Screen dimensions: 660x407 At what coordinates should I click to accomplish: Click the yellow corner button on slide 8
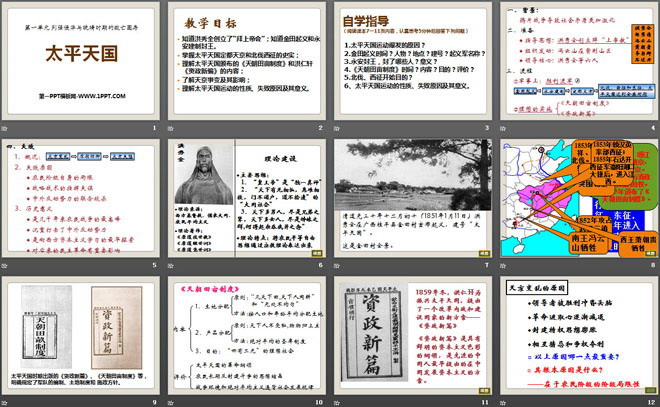tap(650, 253)
